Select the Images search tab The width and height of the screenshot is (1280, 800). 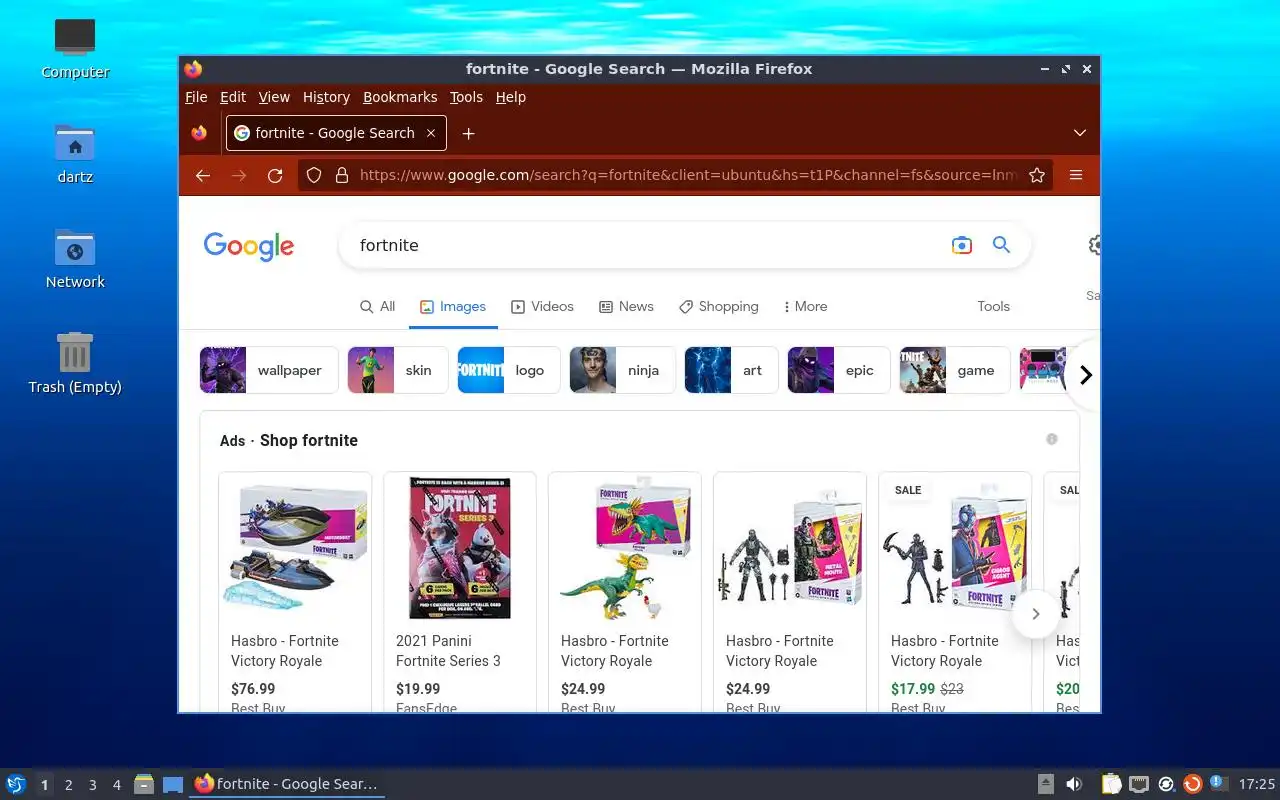453,307
